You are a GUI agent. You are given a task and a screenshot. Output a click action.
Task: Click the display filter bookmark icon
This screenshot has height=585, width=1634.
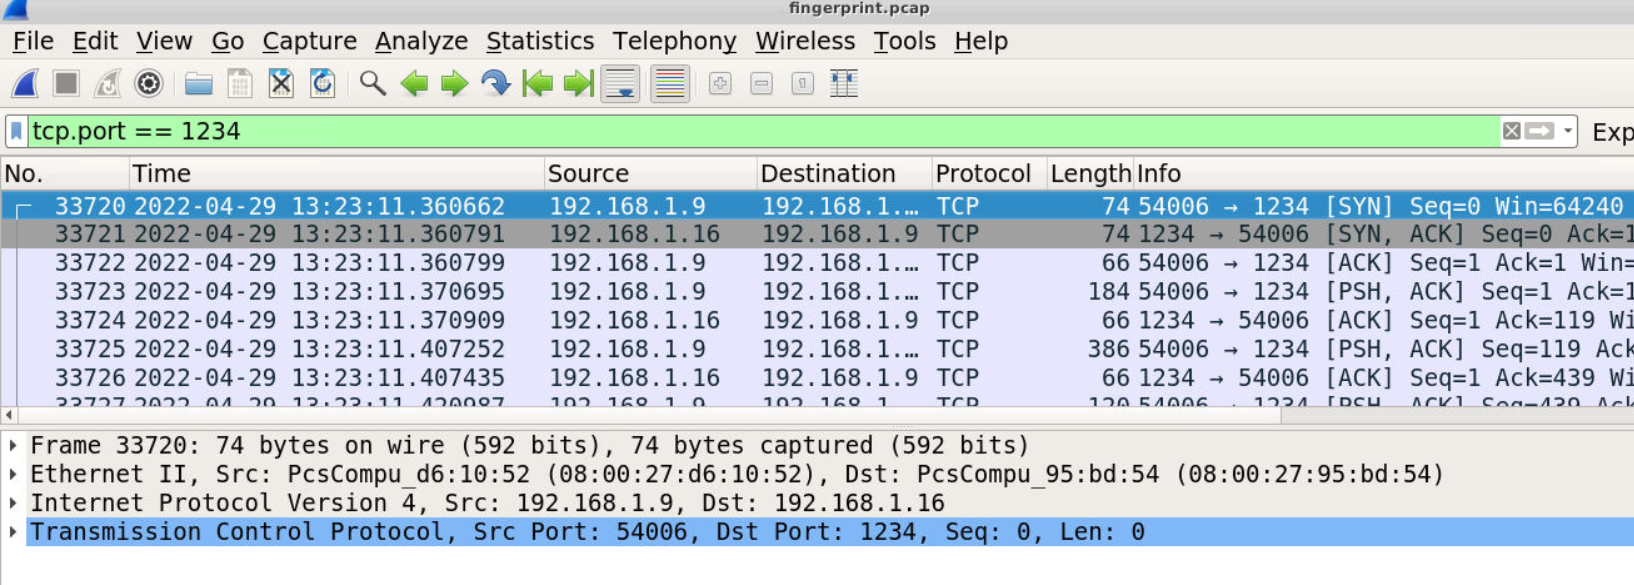16,131
